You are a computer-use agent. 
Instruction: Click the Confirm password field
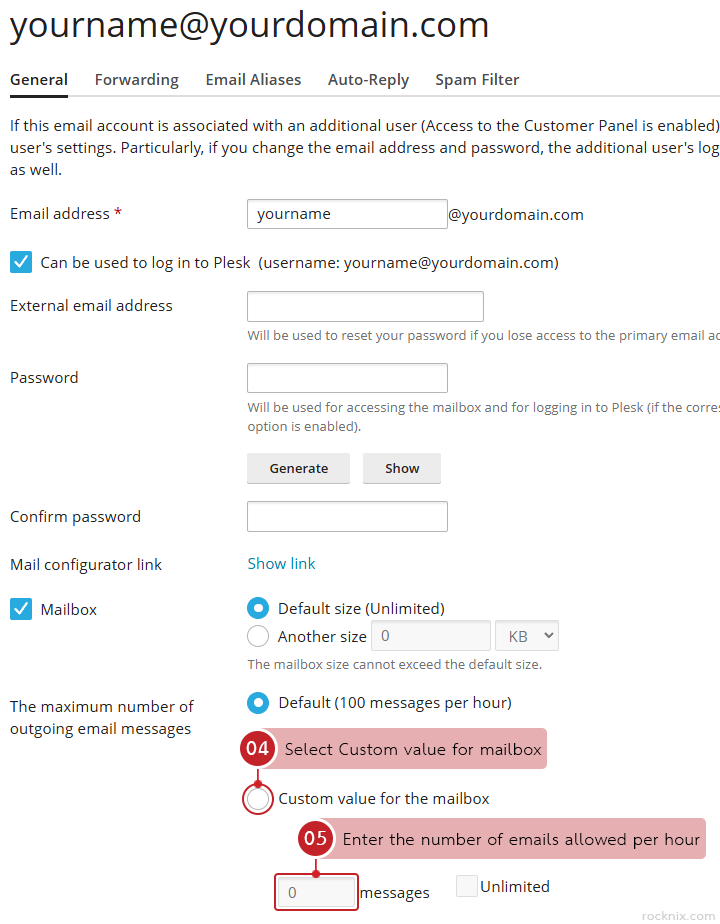coord(346,517)
